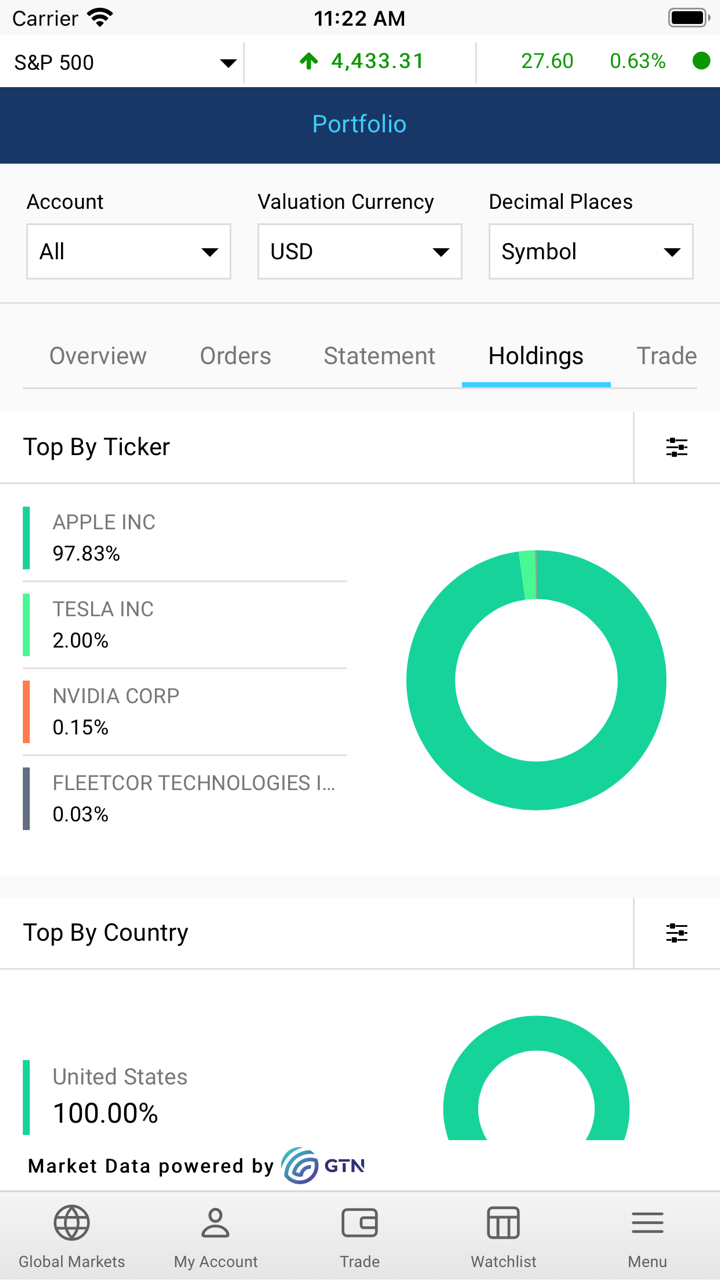Image resolution: width=720 pixels, height=1280 pixels.
Task: Open Top By Country filter settings
Action: coord(677,933)
